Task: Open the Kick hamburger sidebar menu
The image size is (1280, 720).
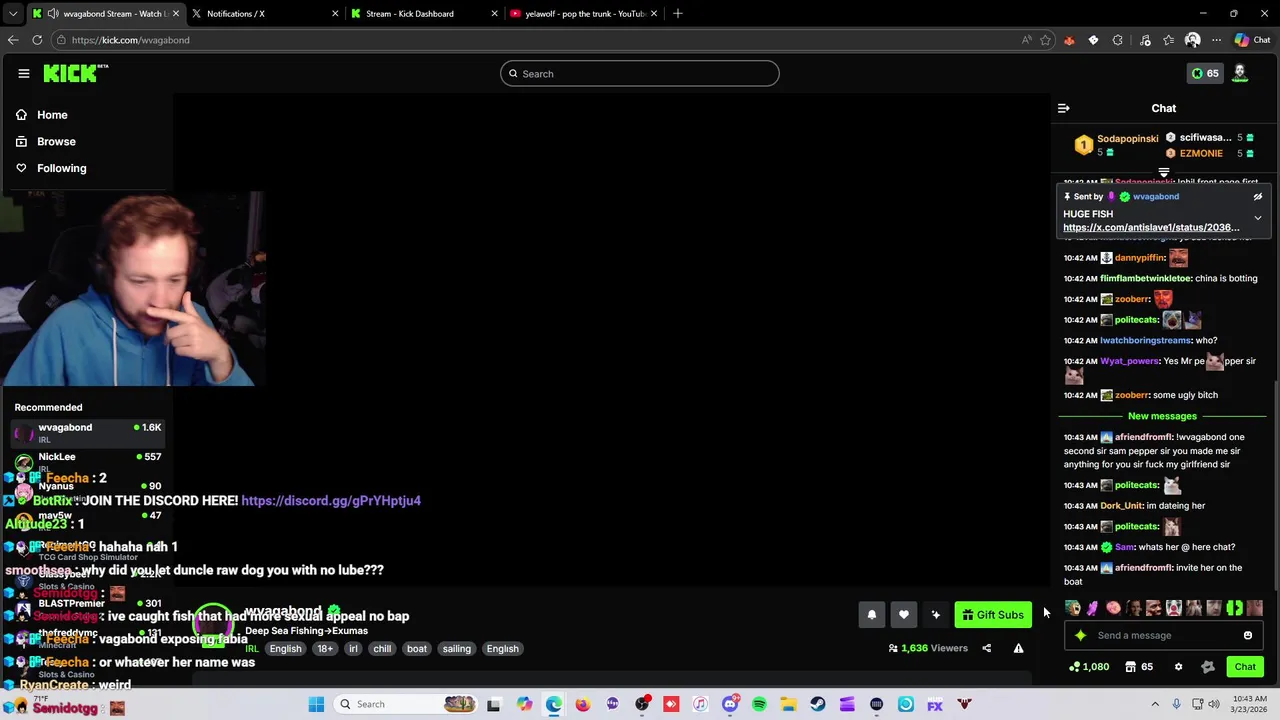Action: (23, 73)
